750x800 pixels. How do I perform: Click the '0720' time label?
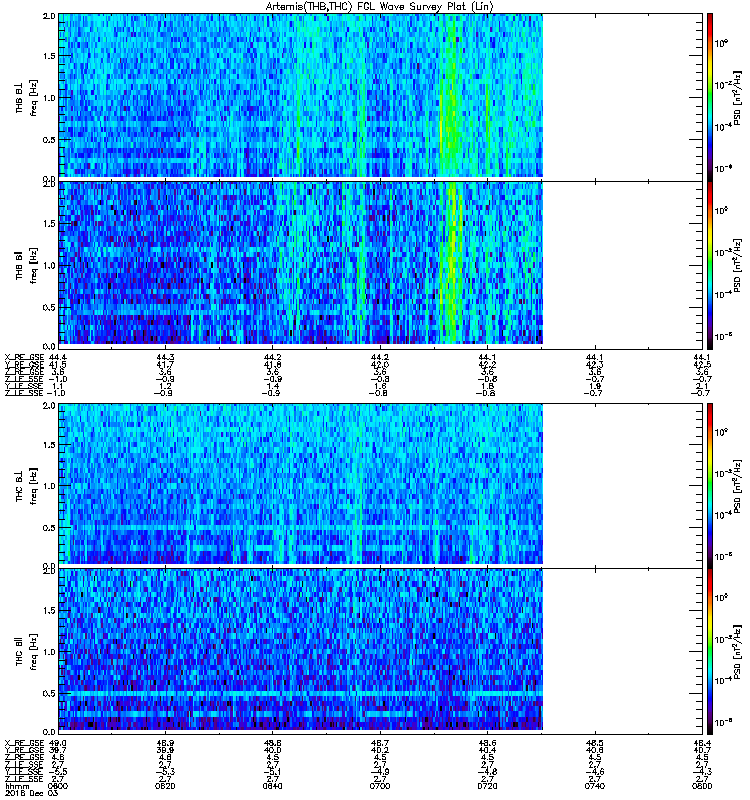(x=488, y=786)
